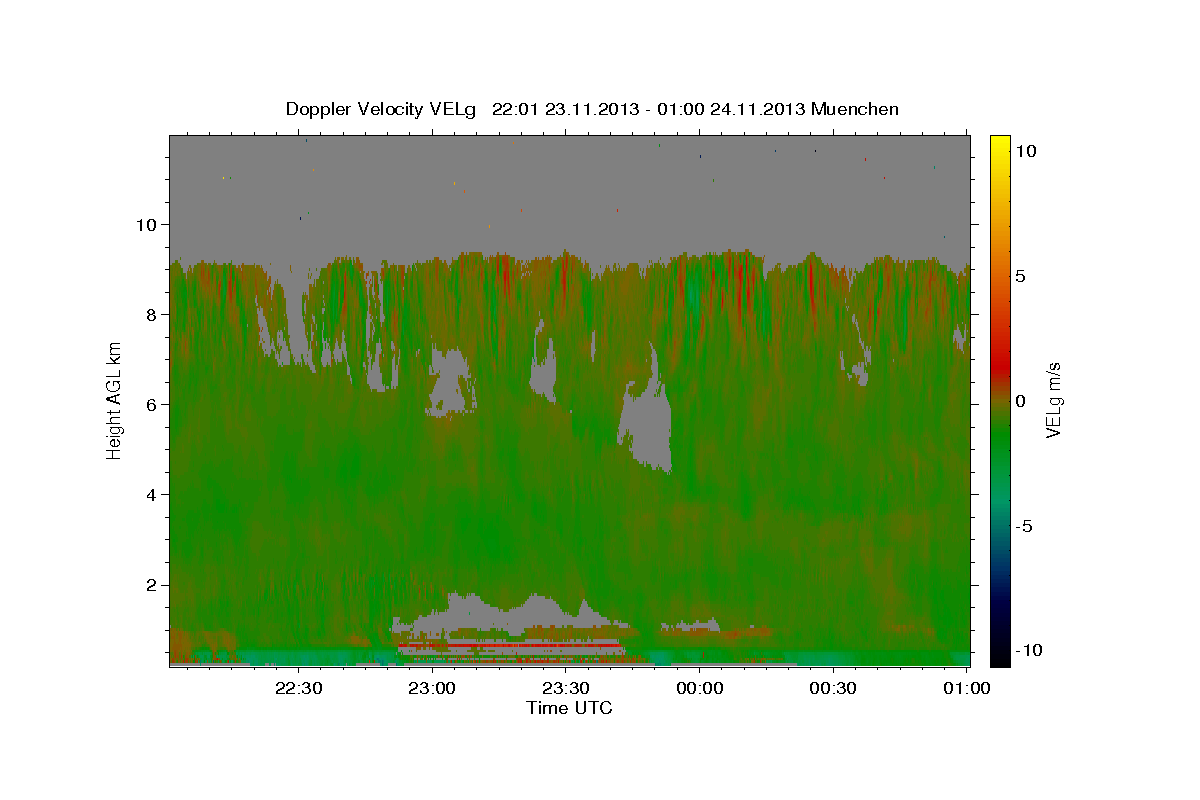
Task: Click the 8 km height tick label
Action: pyautogui.click(x=153, y=315)
